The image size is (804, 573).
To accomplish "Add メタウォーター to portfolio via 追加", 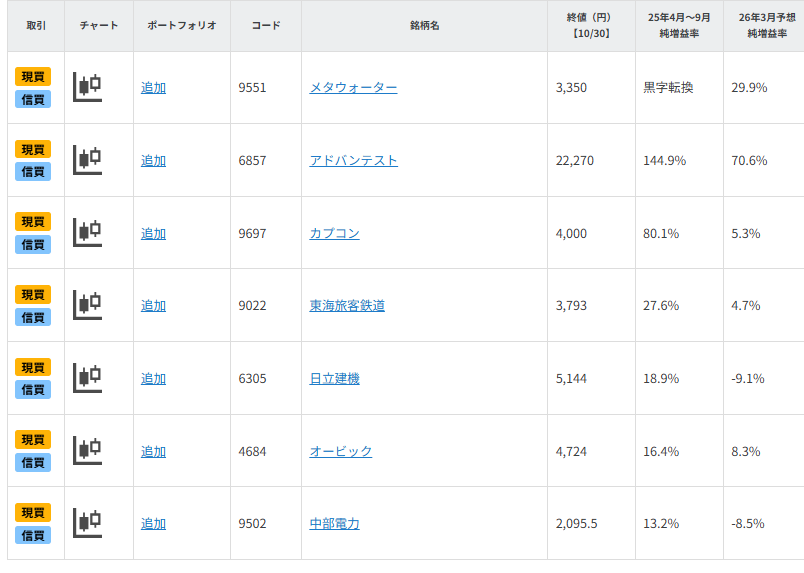I will click(x=153, y=88).
